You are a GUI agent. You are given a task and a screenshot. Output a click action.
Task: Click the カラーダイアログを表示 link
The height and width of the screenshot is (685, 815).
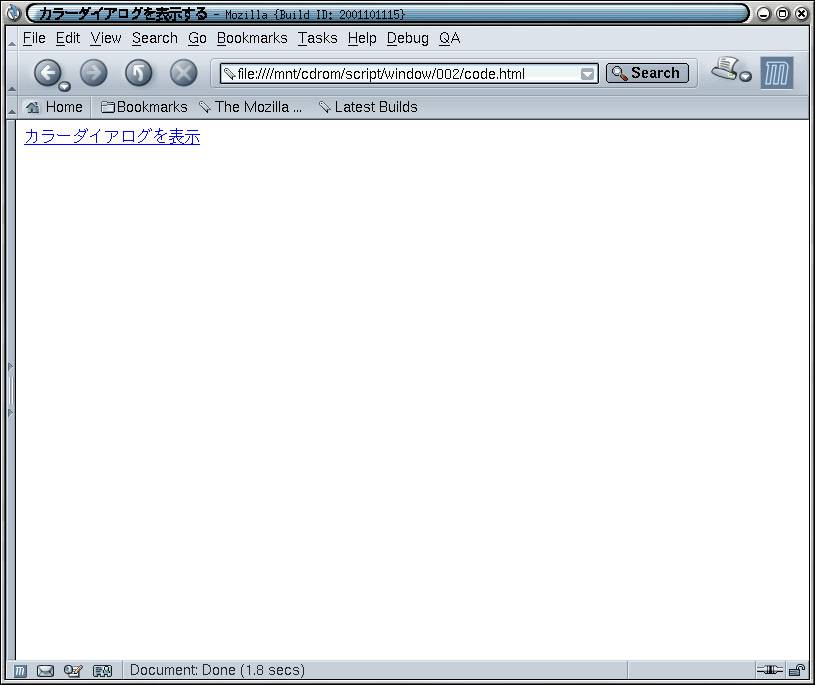[x=112, y=136]
